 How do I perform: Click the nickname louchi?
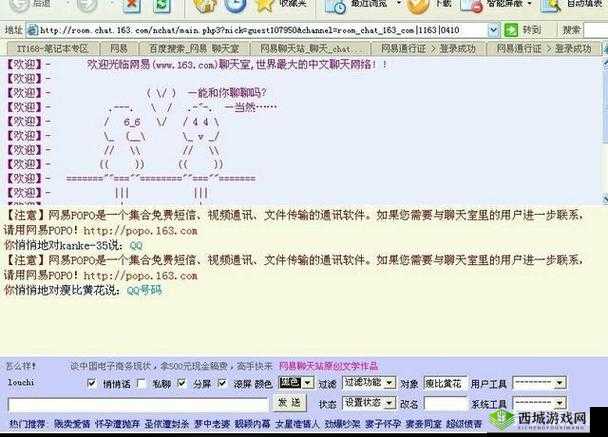point(21,382)
